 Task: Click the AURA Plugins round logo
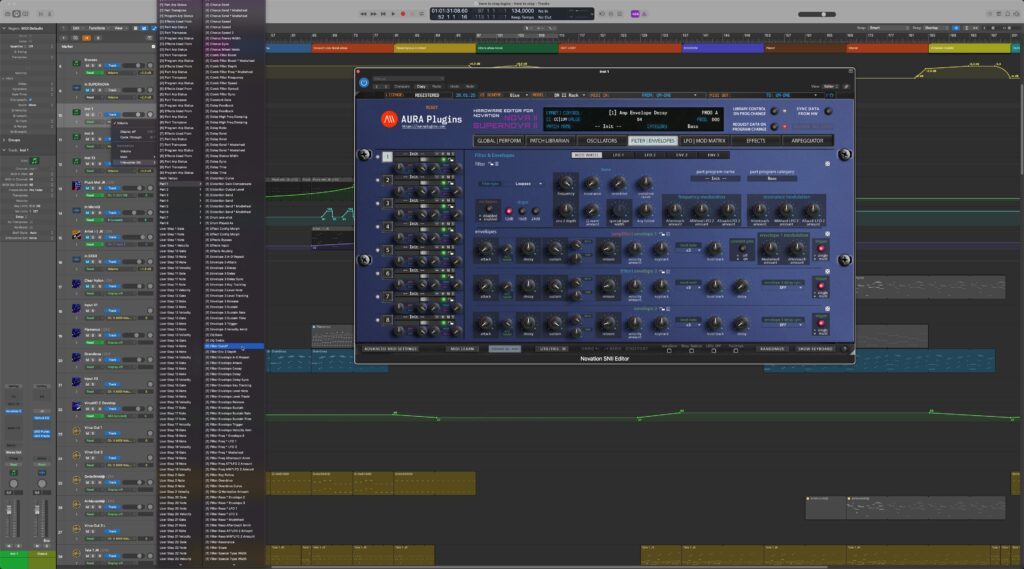tap(389, 119)
